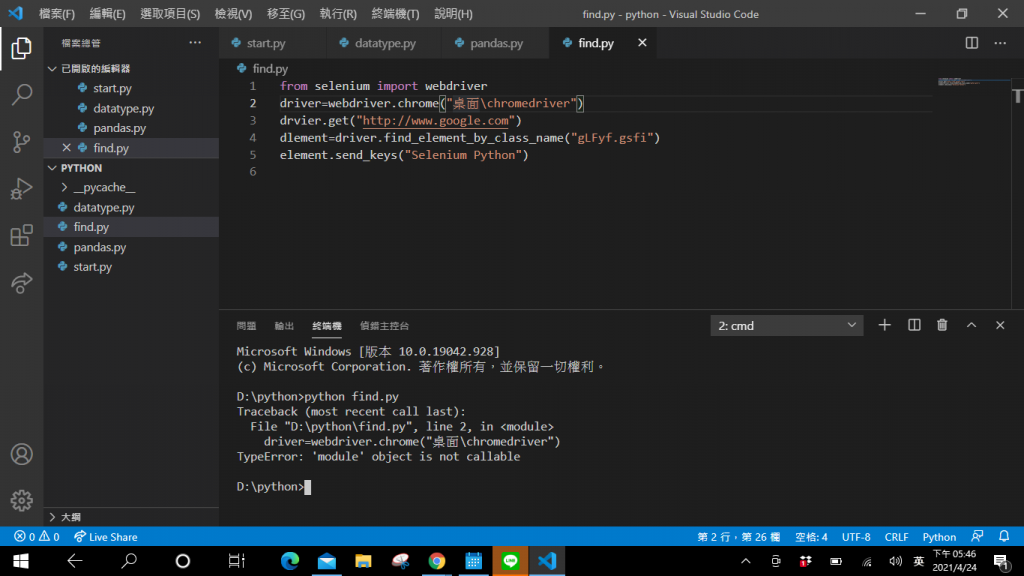1024x576 pixels.
Task: Open the 檢視(V) menu
Action: (233, 14)
